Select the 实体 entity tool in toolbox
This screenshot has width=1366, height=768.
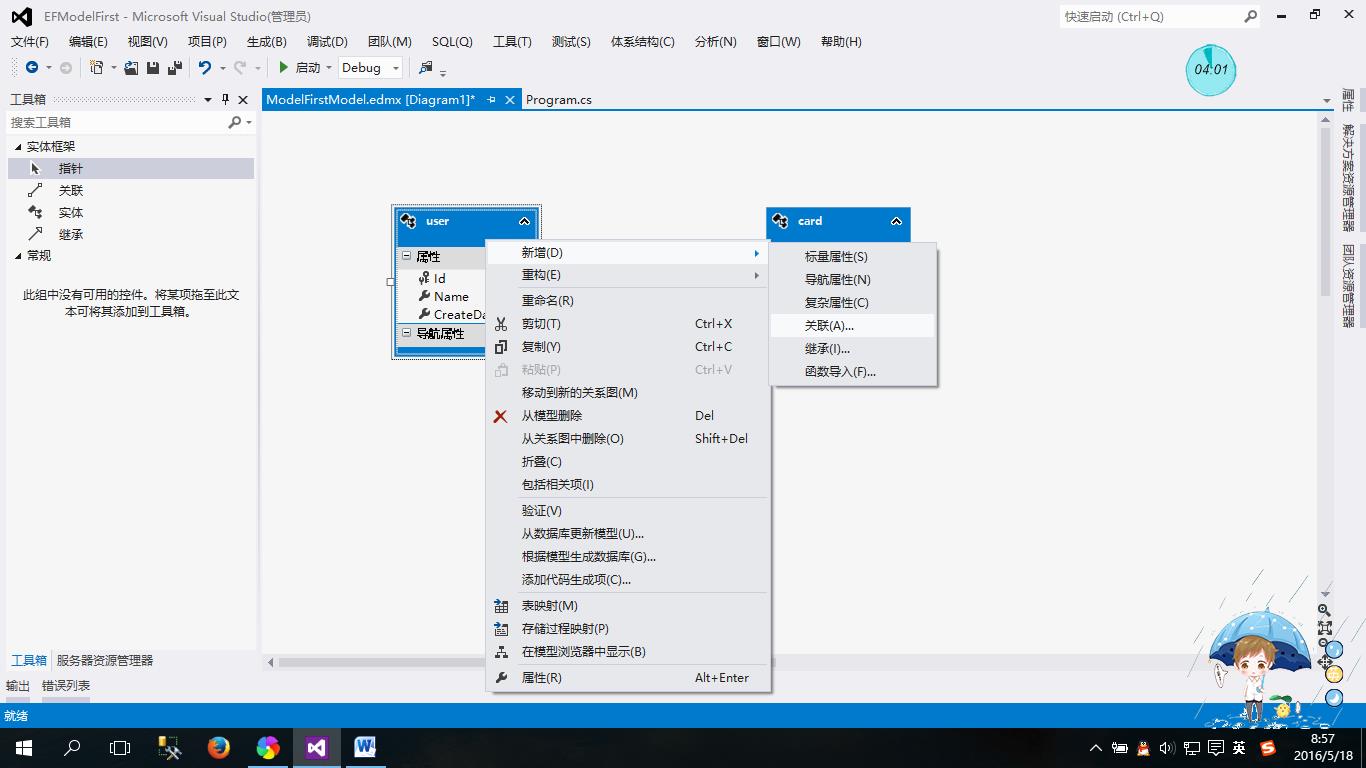point(131,212)
